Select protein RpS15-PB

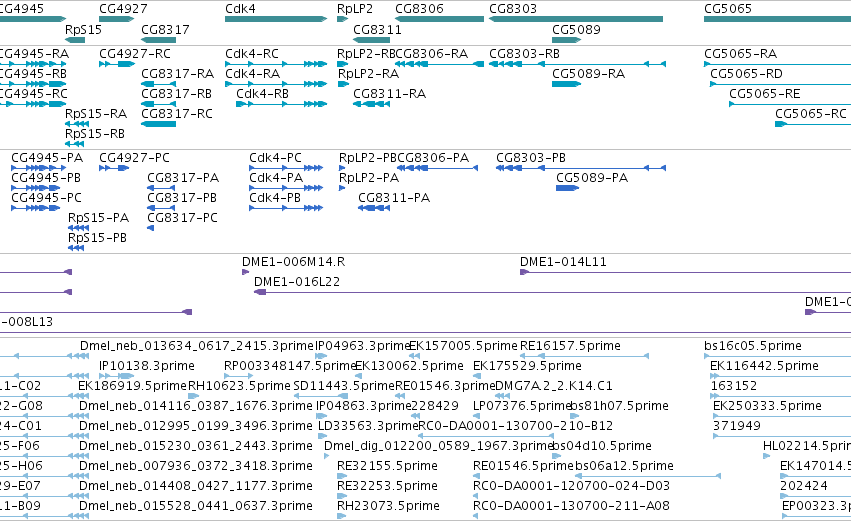(x=98, y=238)
